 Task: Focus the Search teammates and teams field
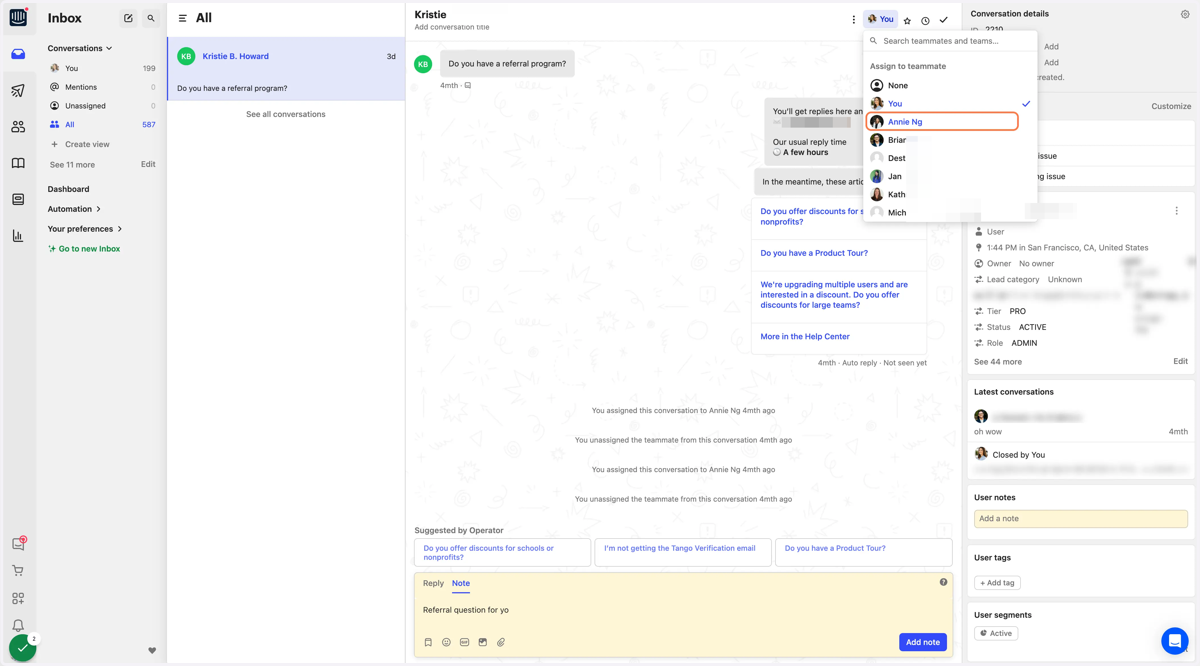950,41
